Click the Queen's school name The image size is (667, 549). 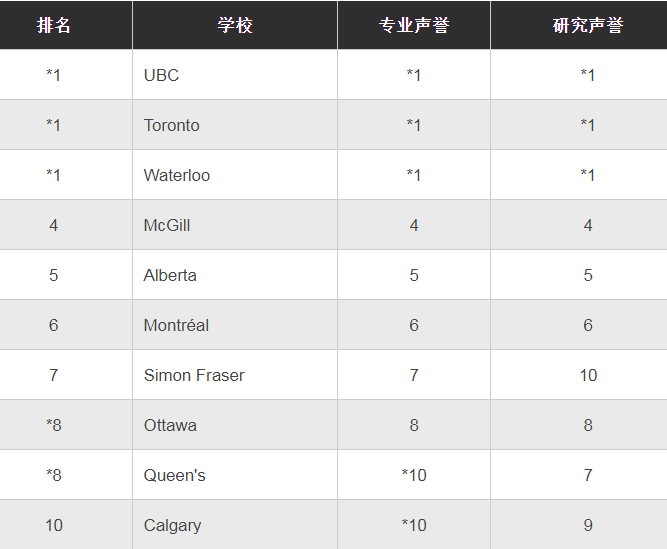click(x=174, y=475)
